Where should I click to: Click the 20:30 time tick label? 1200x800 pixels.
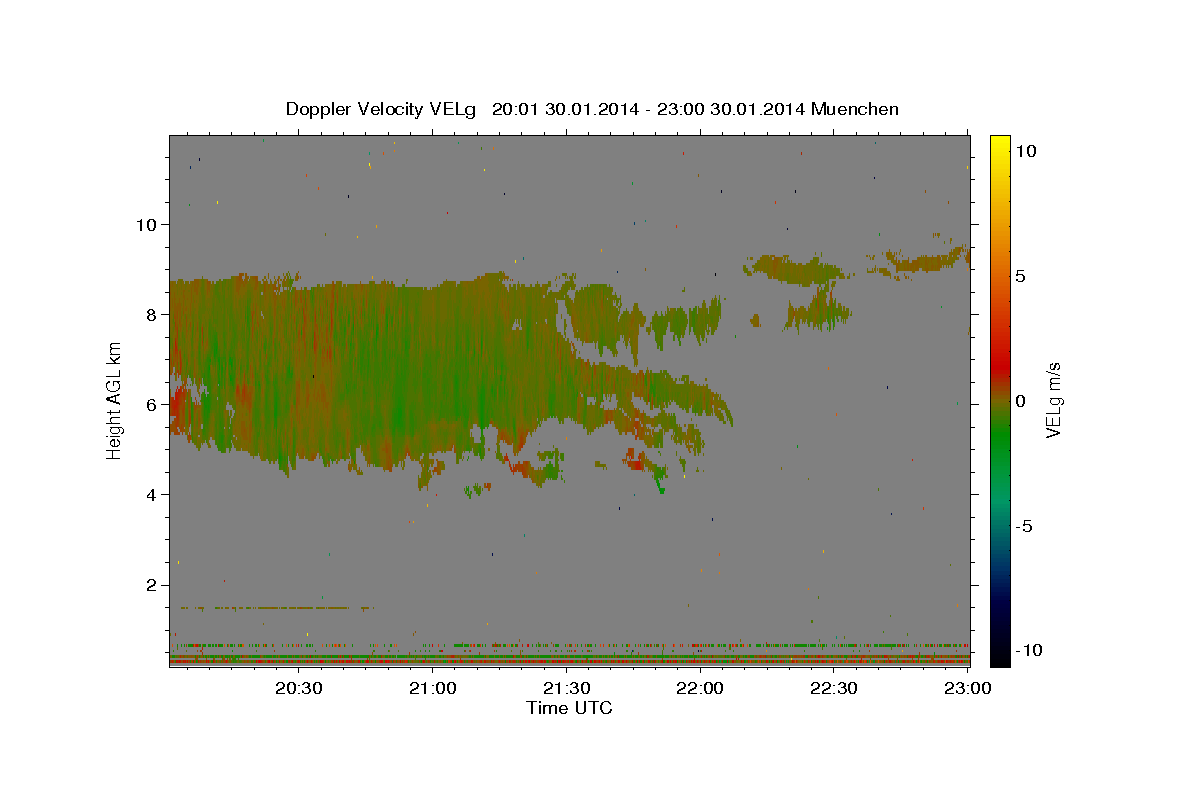[x=299, y=688]
